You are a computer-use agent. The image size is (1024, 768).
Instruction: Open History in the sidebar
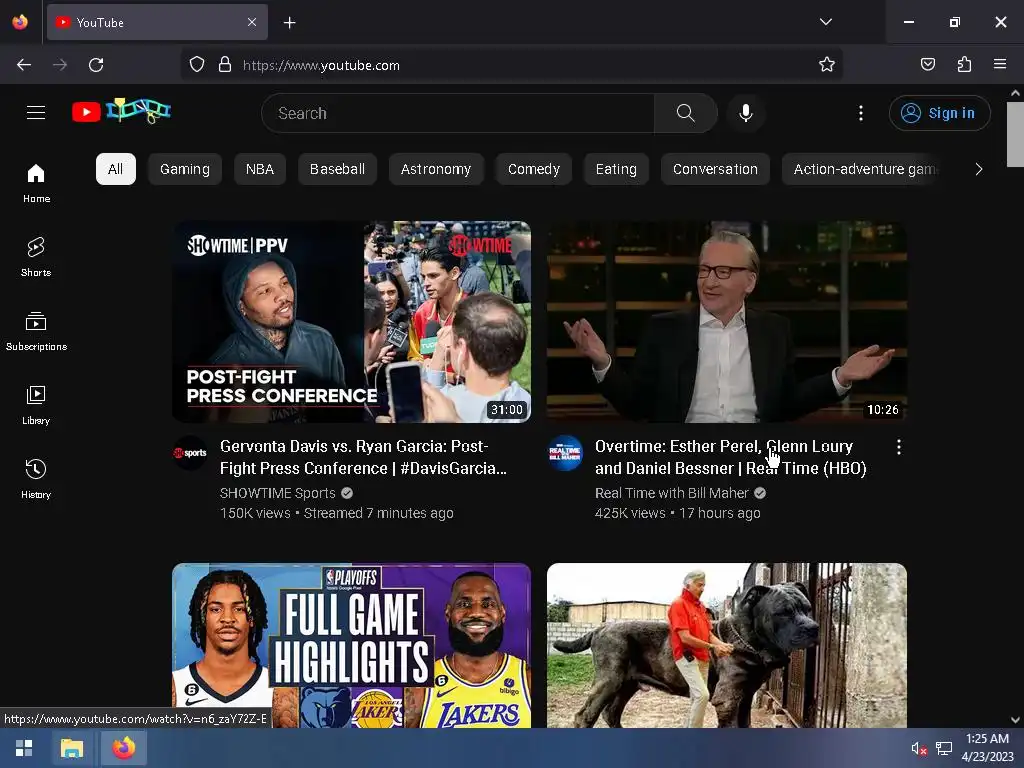tap(36, 479)
